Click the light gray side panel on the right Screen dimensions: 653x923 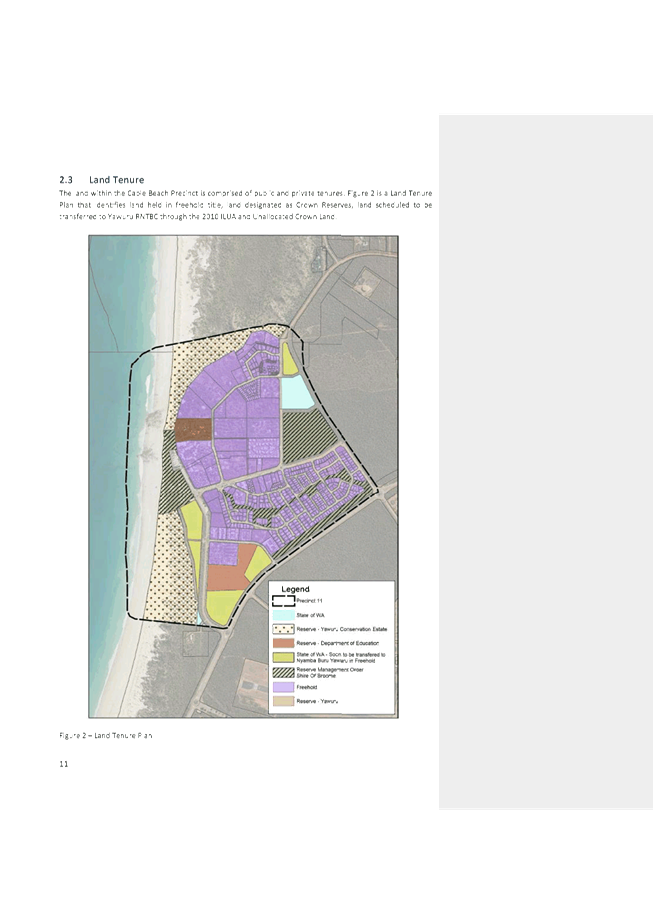click(545, 460)
